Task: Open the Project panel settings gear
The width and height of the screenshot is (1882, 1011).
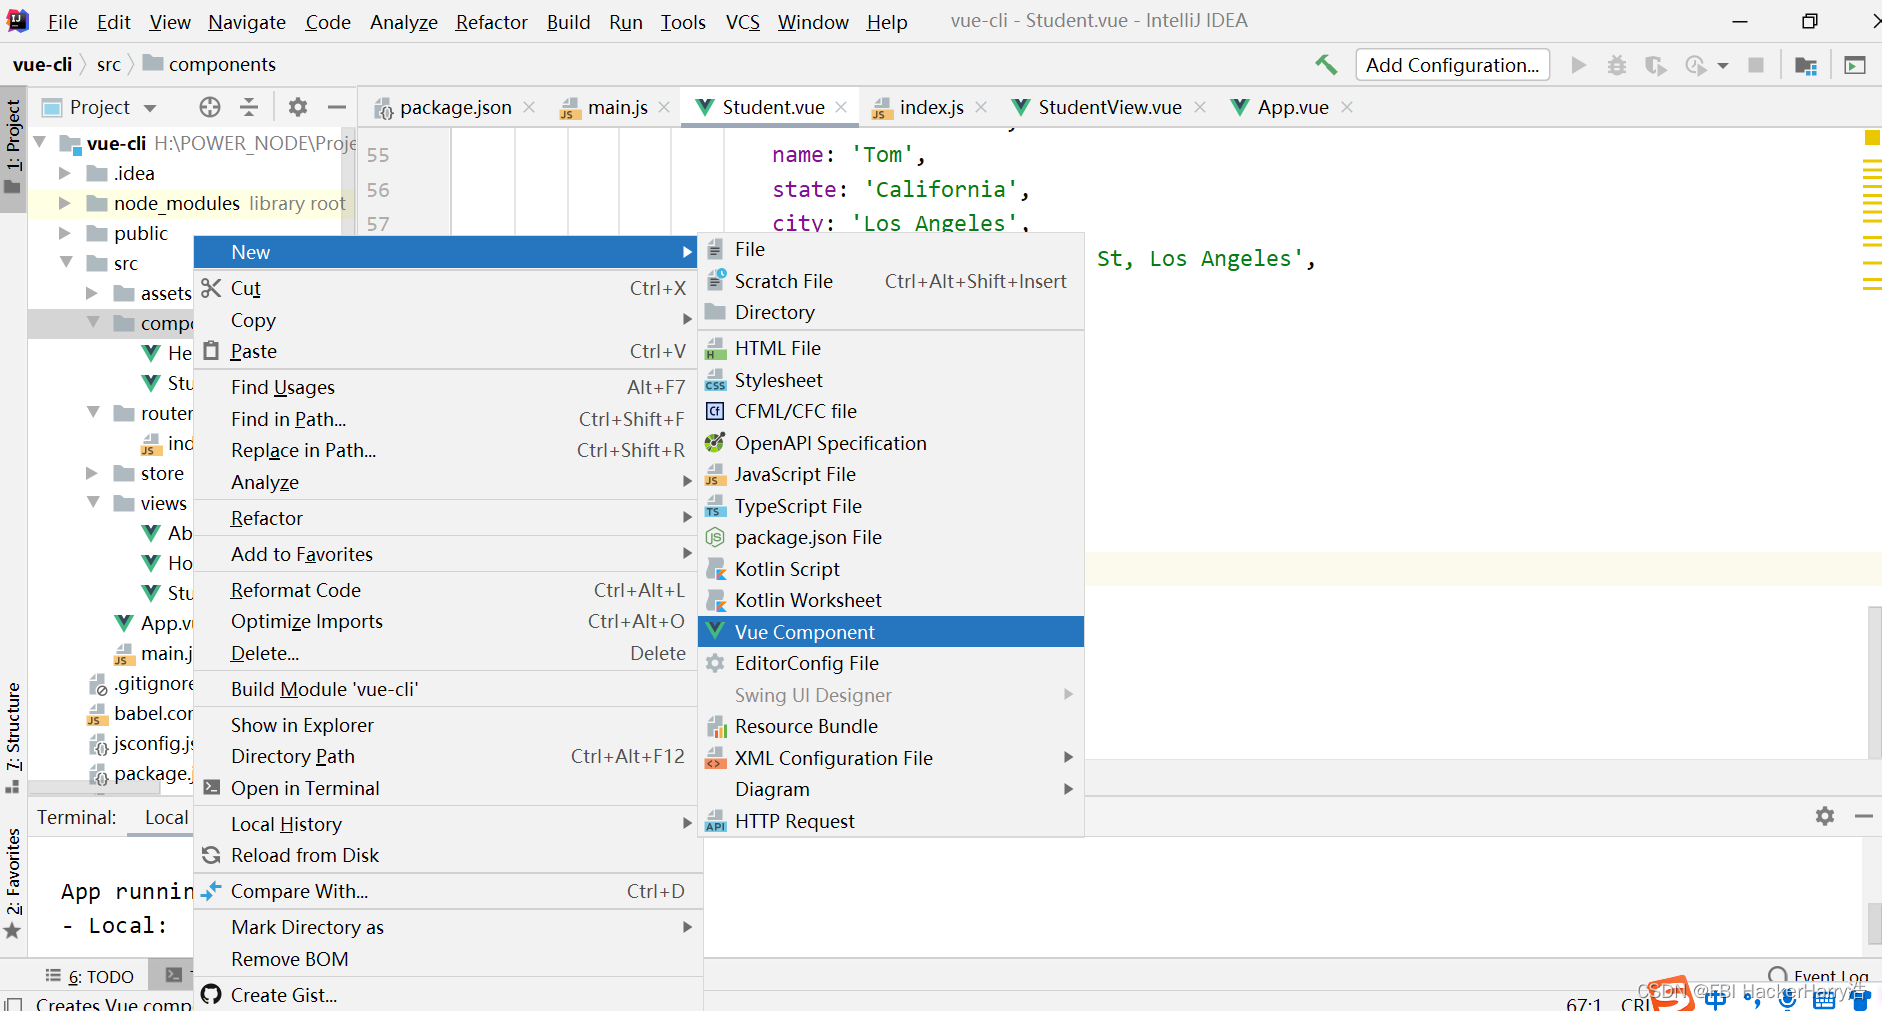Action: (297, 107)
